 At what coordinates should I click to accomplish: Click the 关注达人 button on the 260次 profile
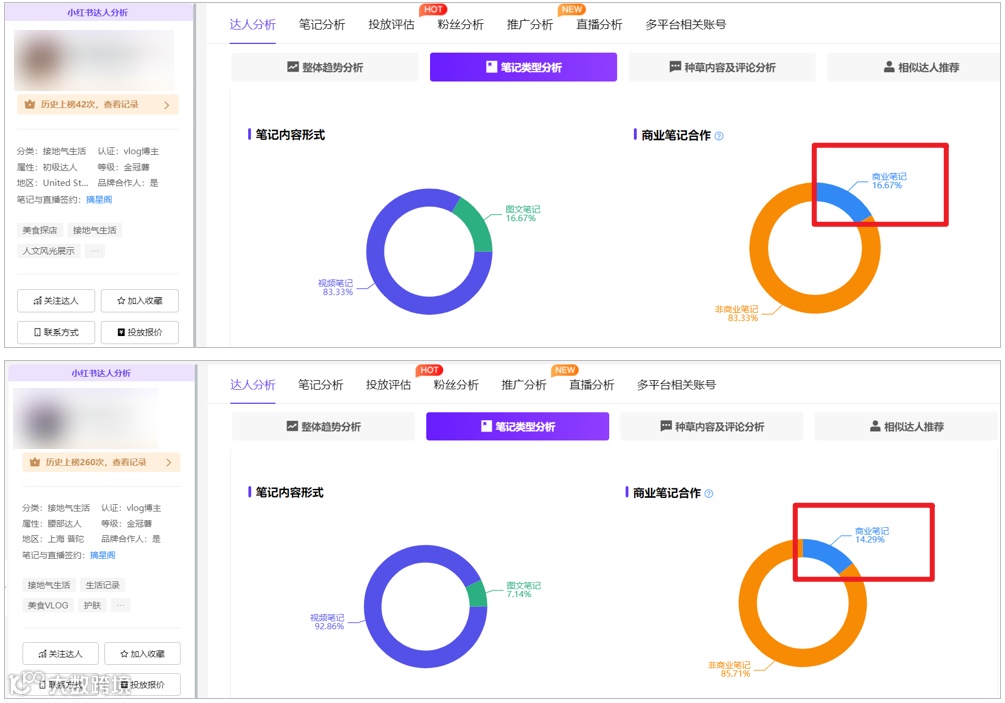pyautogui.click(x=60, y=654)
